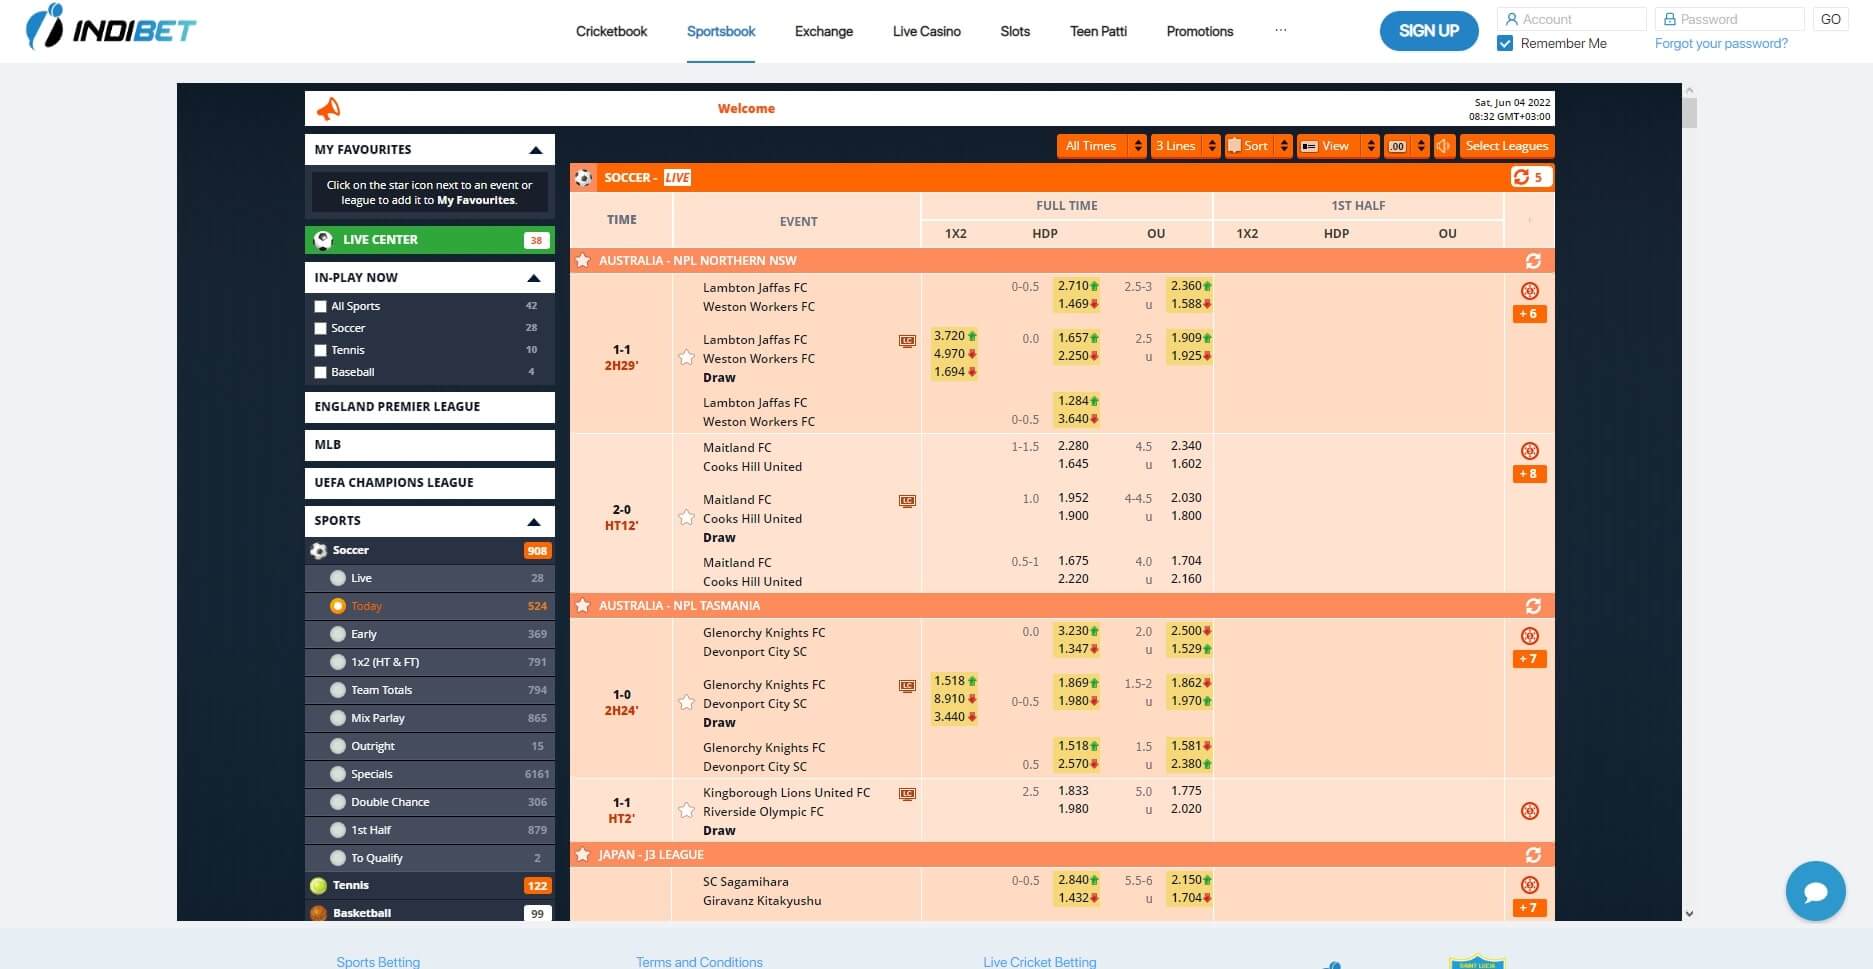This screenshot has height=969, width=1873.
Task: Refresh odds for AUSTRALIA - NPL NORTHERN NSW
Action: tap(1535, 260)
